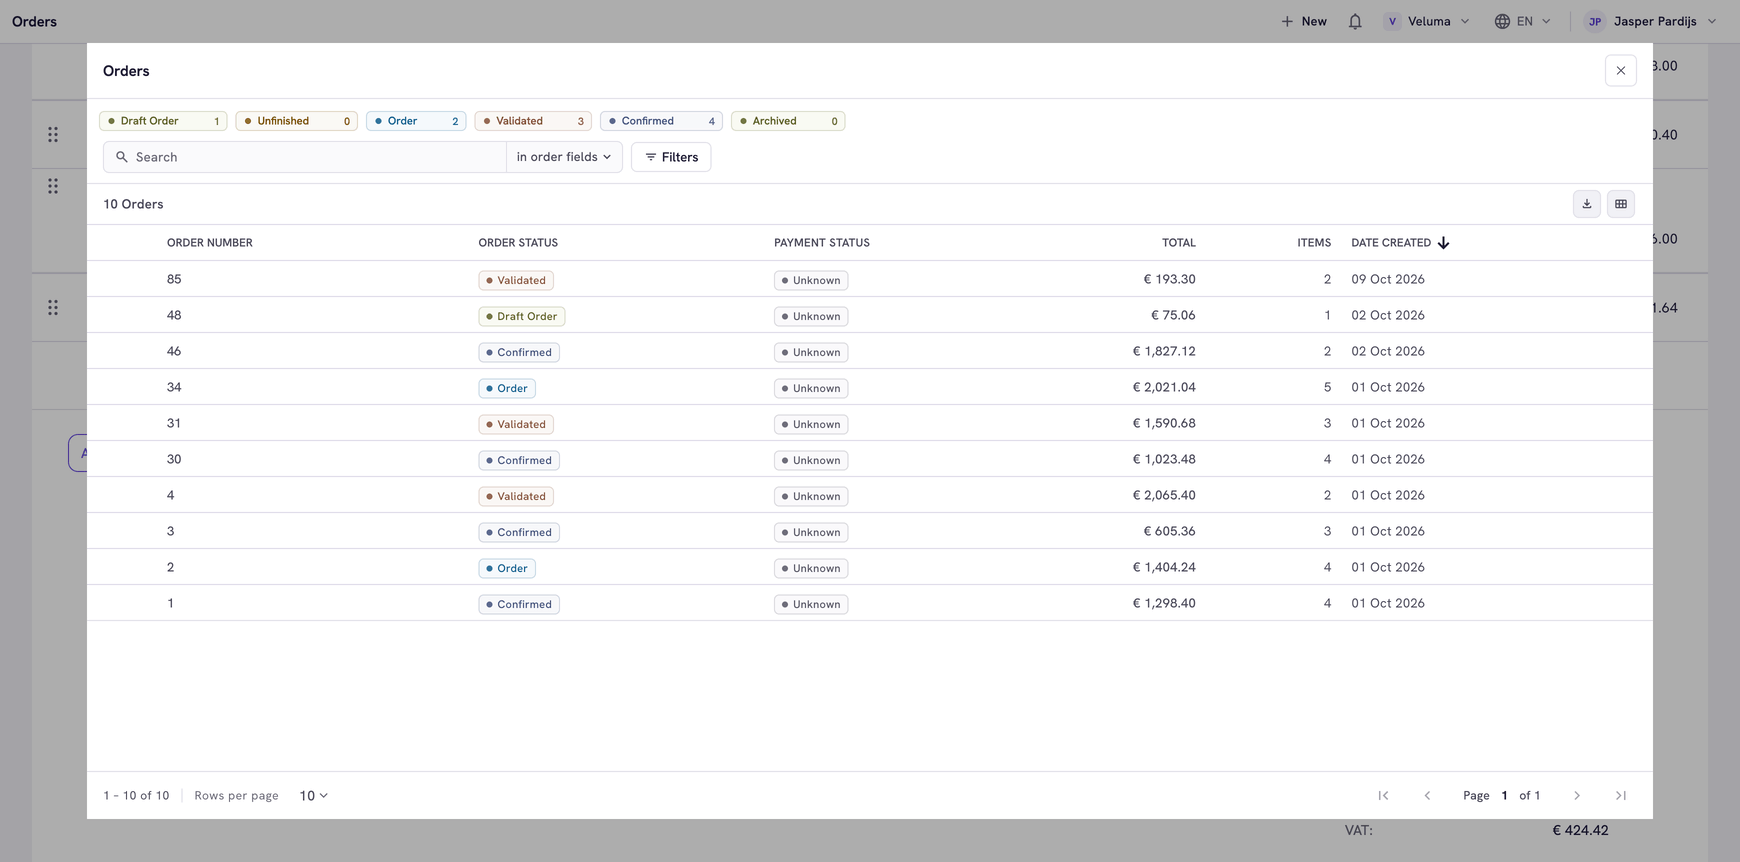Open order number 85 row
The image size is (1740, 862).
(869, 279)
